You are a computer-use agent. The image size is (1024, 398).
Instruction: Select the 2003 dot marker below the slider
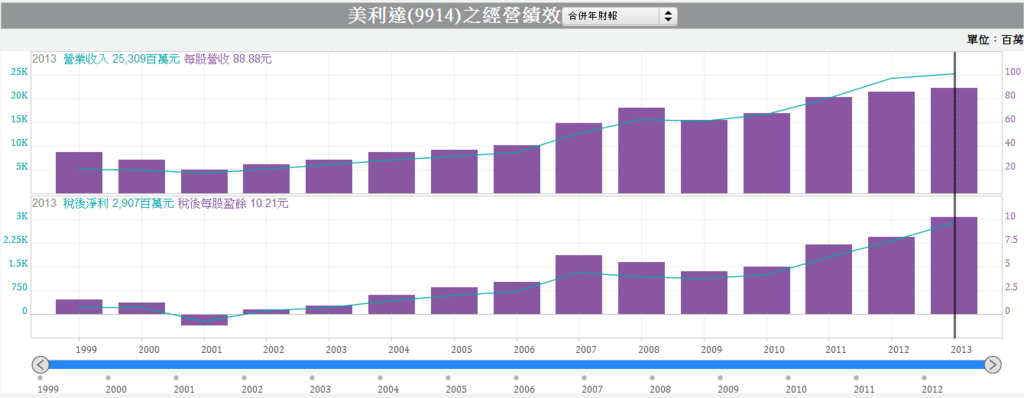[312, 378]
